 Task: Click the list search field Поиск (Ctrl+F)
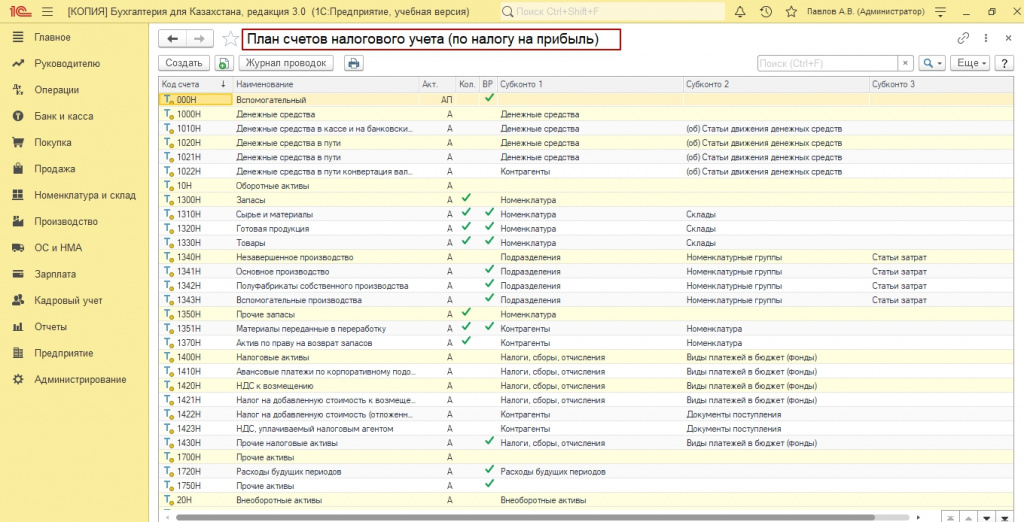coord(827,63)
